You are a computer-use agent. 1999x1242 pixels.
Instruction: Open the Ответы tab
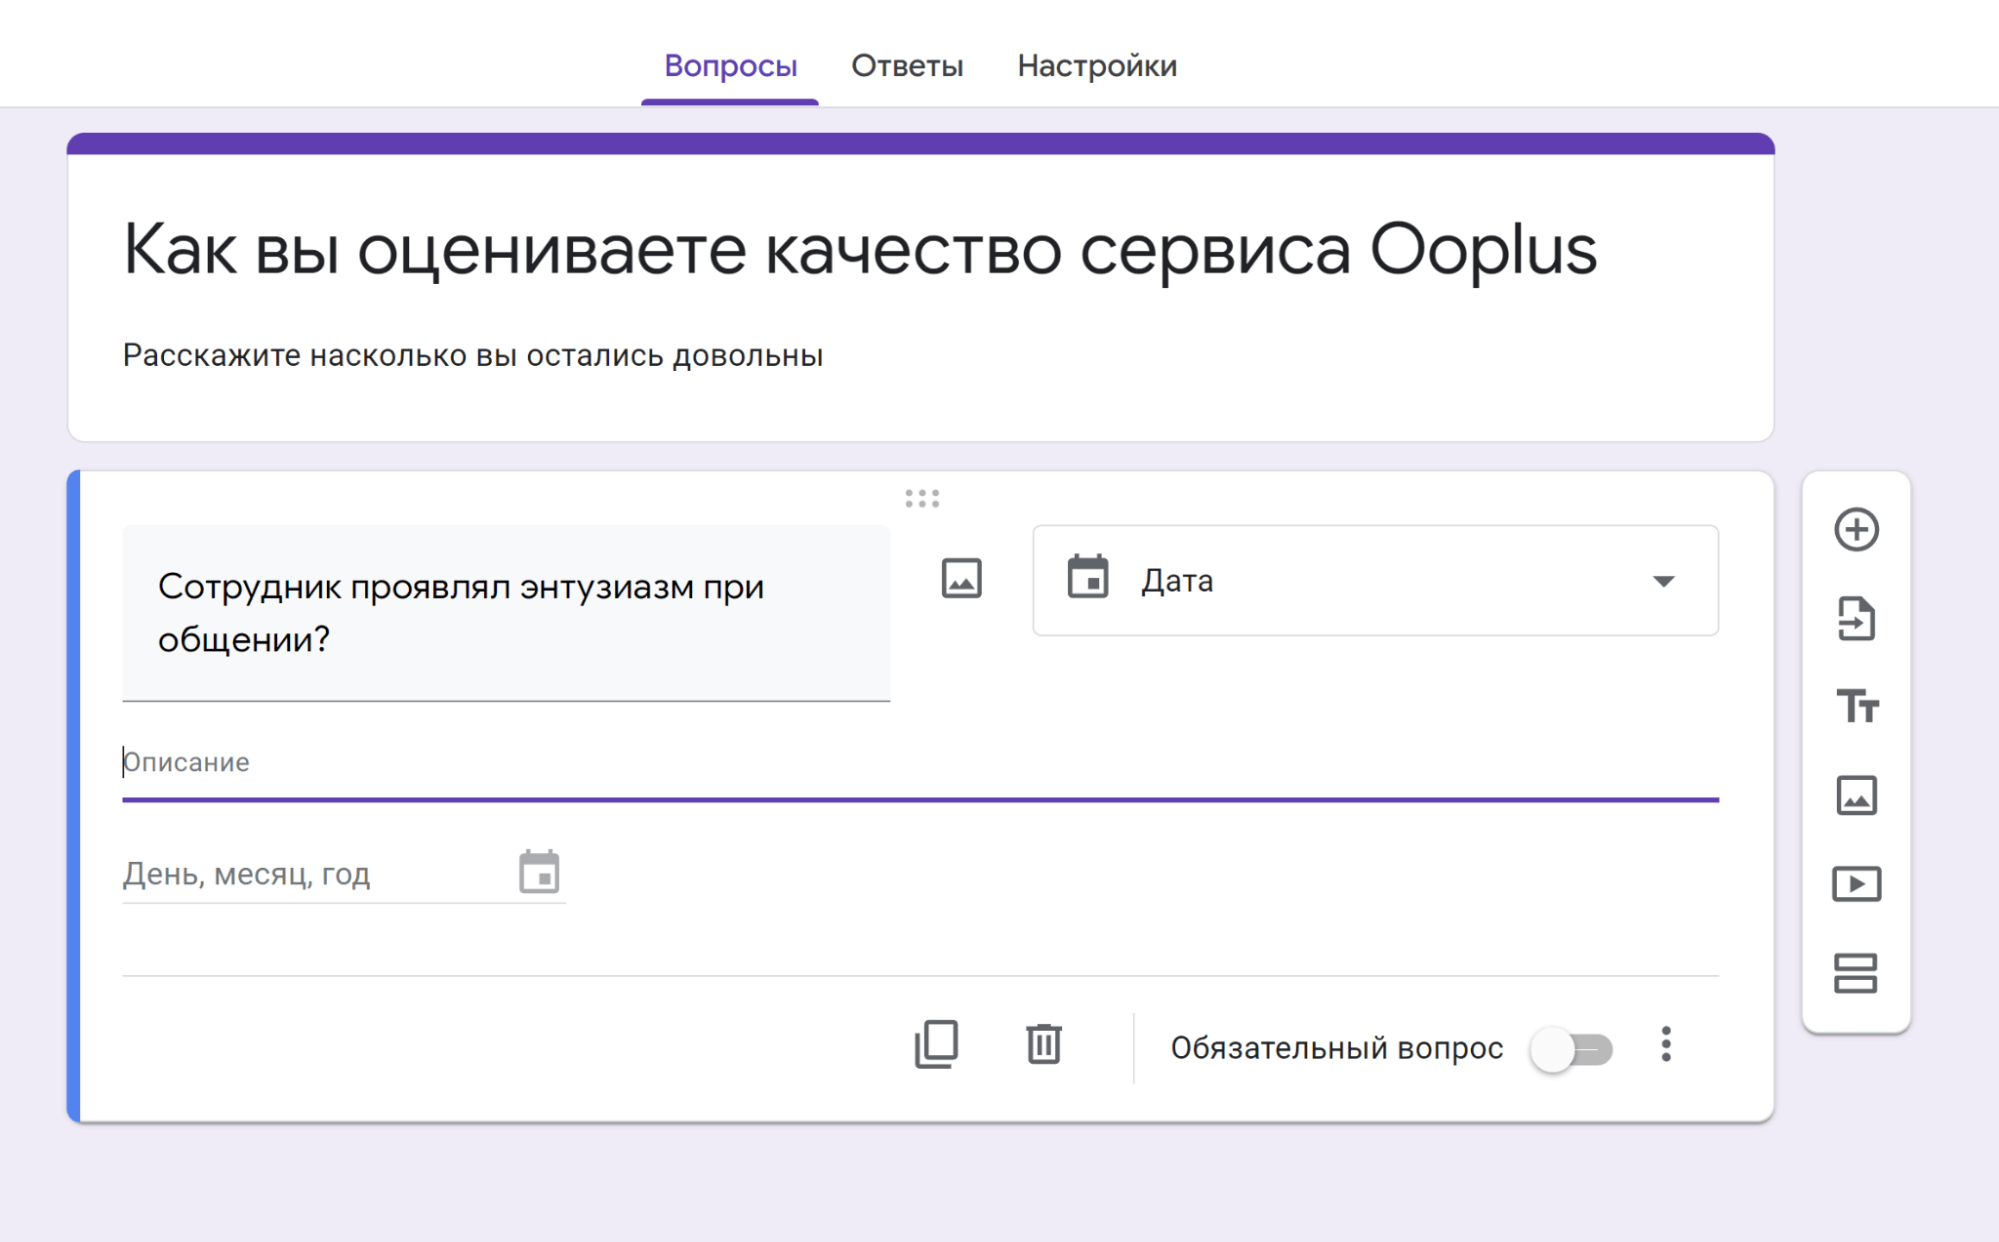[907, 66]
